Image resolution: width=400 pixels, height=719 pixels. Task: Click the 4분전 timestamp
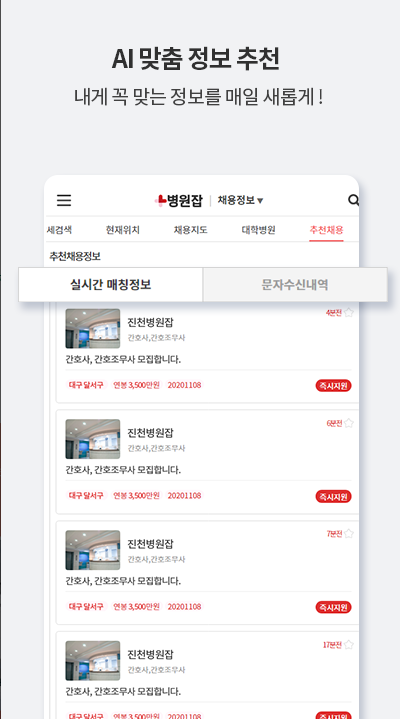coord(334,313)
